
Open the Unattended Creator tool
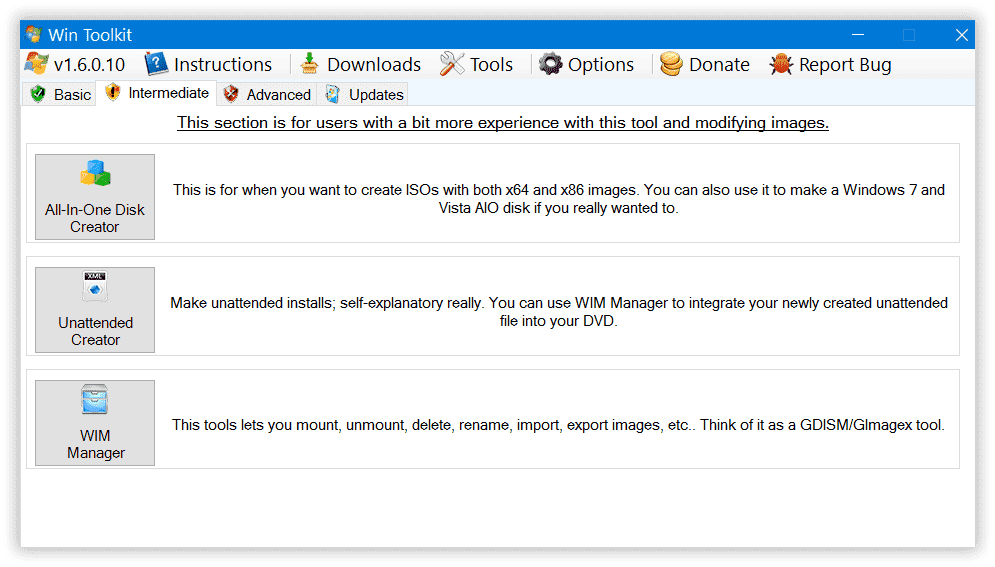95,310
